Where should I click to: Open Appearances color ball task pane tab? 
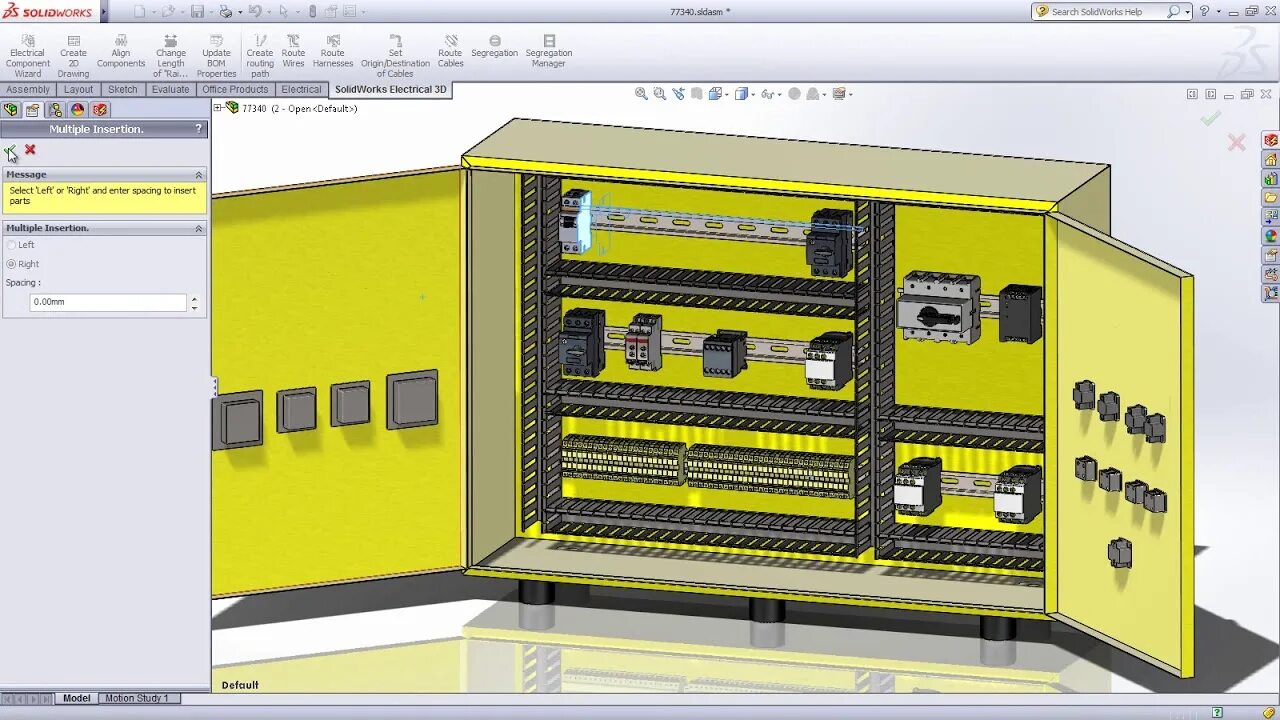pos(1271,236)
